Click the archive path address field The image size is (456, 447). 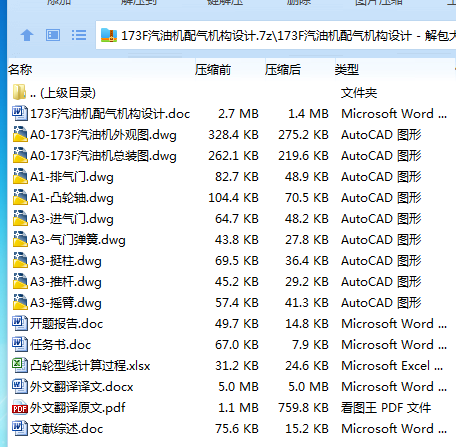(276, 35)
